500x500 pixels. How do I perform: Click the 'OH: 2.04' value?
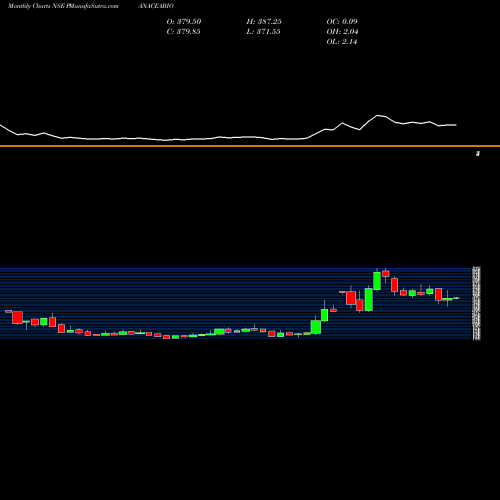tap(342, 31)
